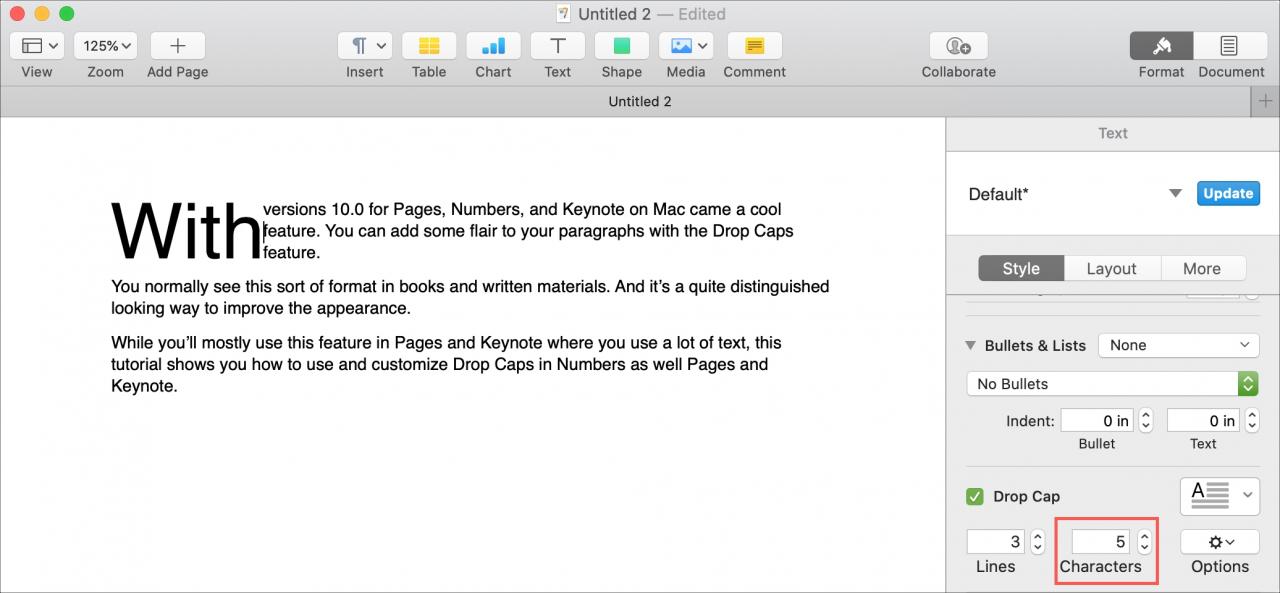Image resolution: width=1280 pixels, height=593 pixels.
Task: Adjust the Lines stepper
Action: (1038, 542)
